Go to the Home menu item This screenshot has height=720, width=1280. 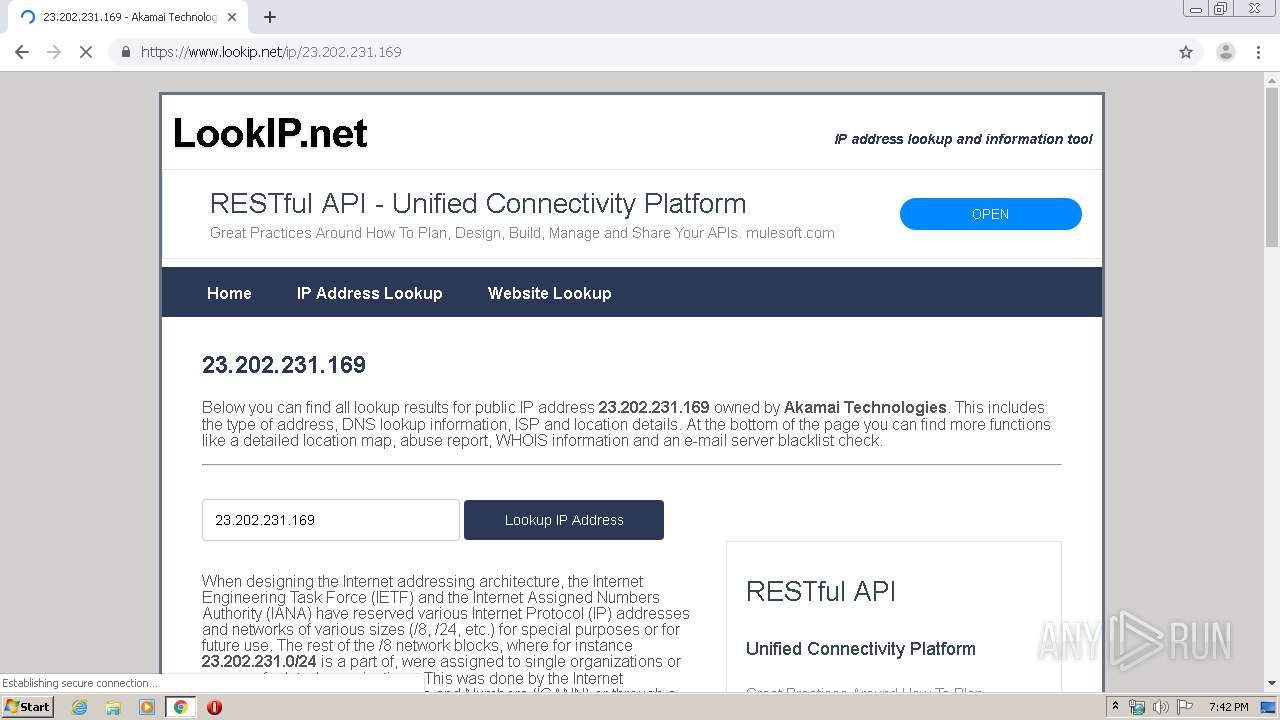coord(229,293)
